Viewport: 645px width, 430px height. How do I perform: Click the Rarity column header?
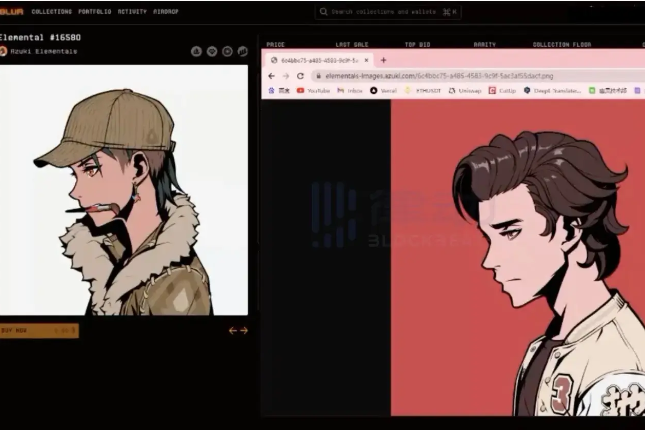click(485, 44)
